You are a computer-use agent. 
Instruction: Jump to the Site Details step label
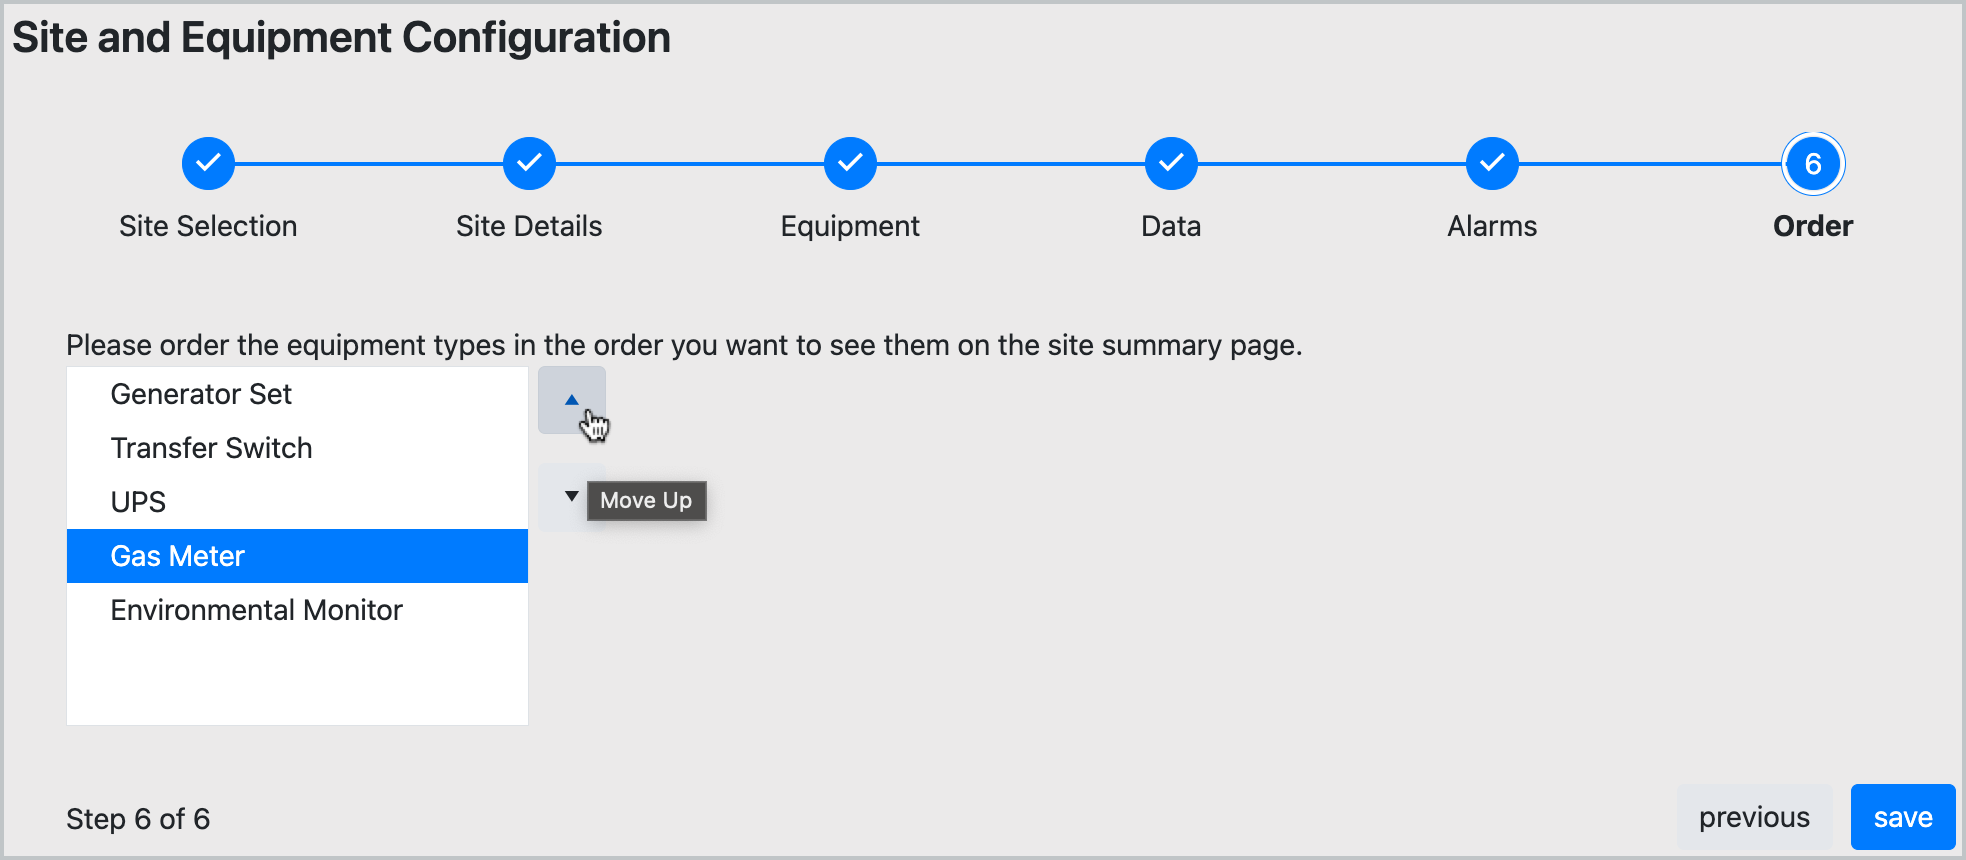pos(529,226)
